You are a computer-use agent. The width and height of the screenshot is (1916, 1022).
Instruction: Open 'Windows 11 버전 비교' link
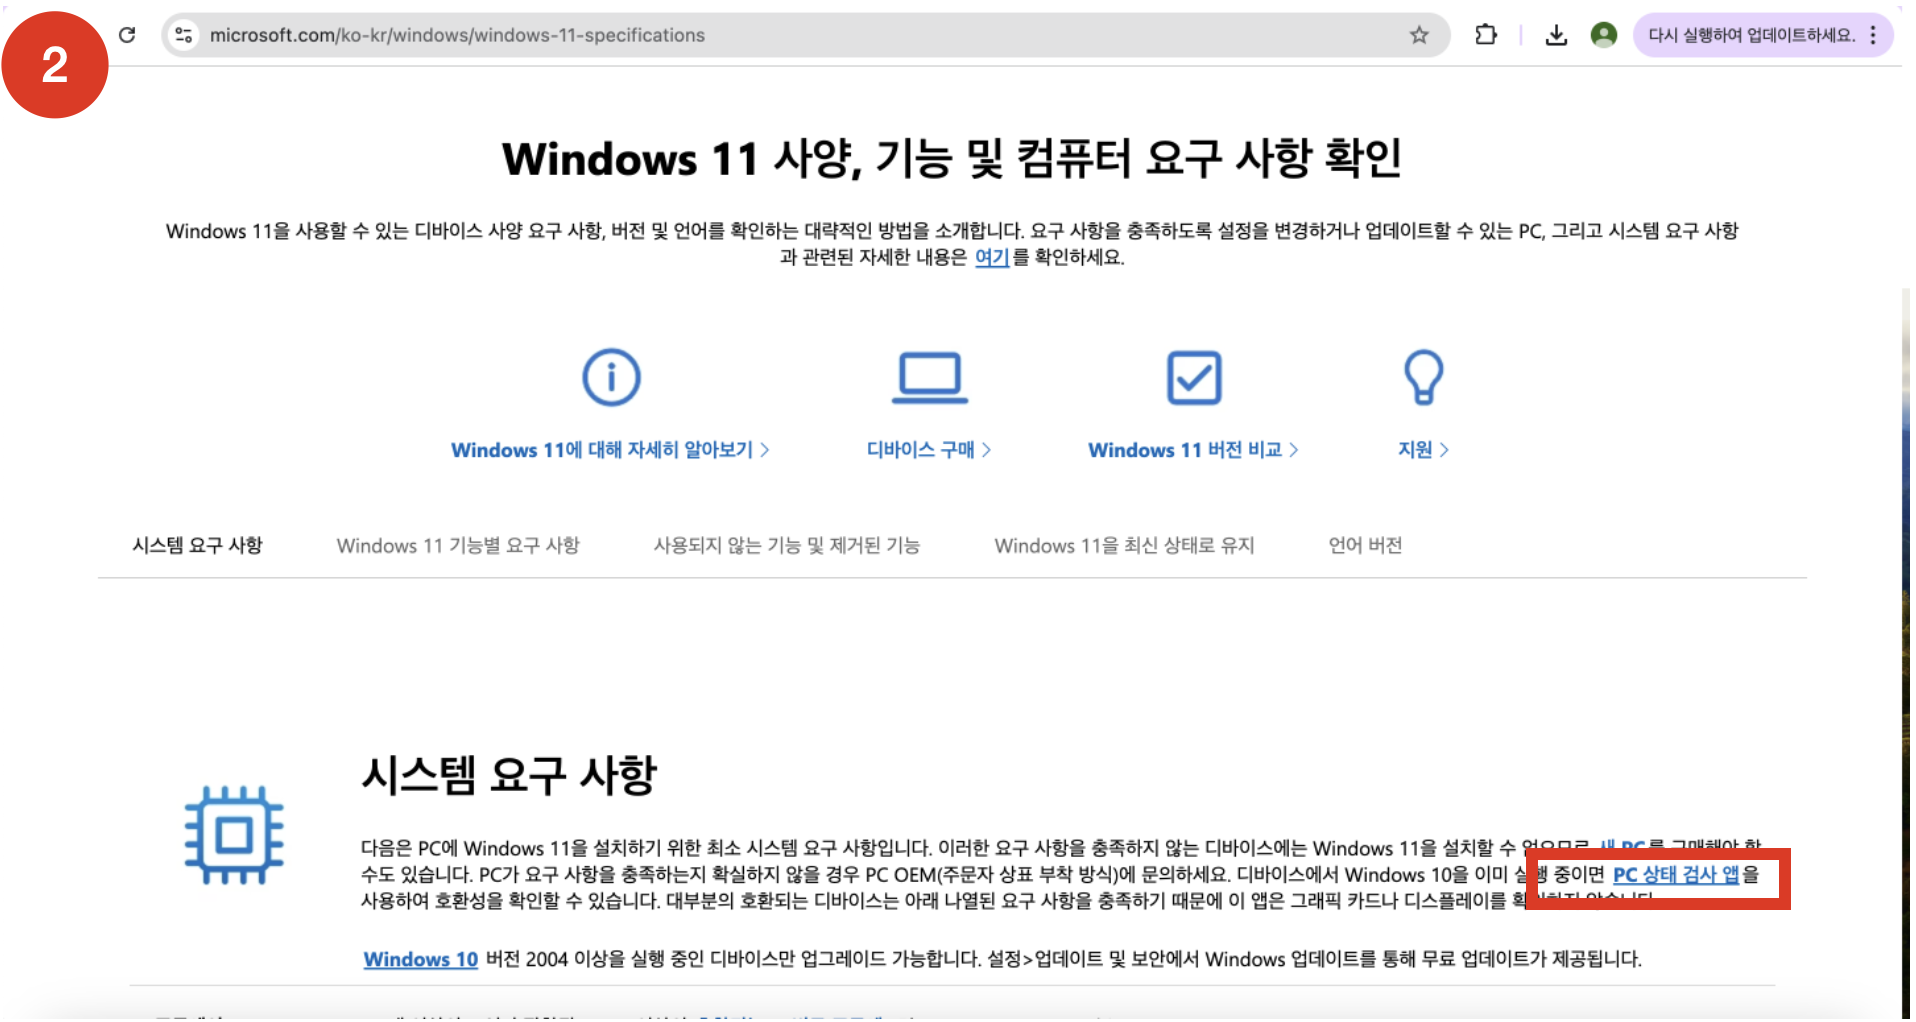click(1193, 450)
